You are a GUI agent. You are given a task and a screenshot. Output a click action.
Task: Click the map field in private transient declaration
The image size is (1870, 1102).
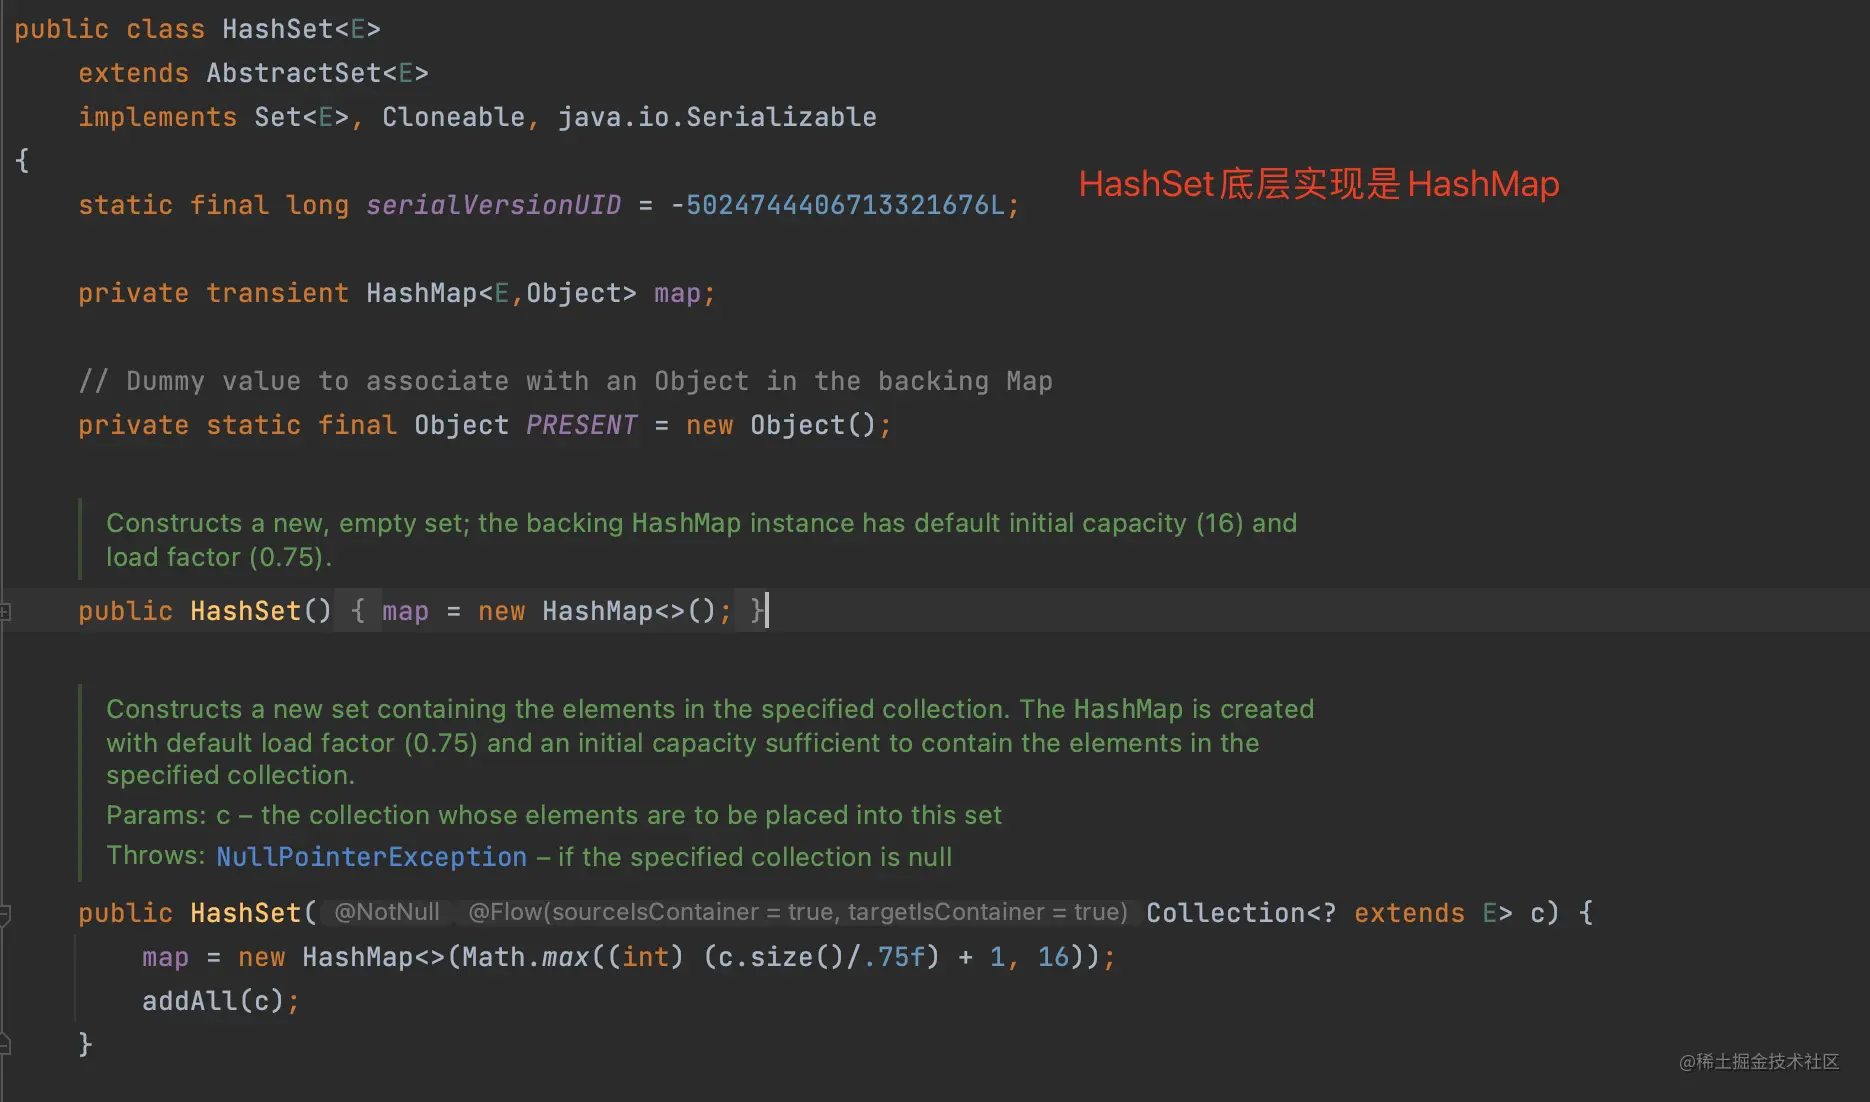tap(677, 293)
